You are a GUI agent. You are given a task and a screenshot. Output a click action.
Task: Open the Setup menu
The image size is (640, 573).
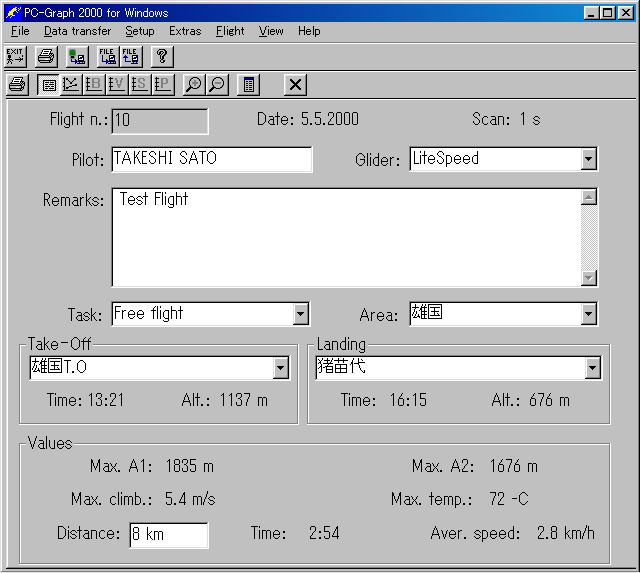pos(140,31)
